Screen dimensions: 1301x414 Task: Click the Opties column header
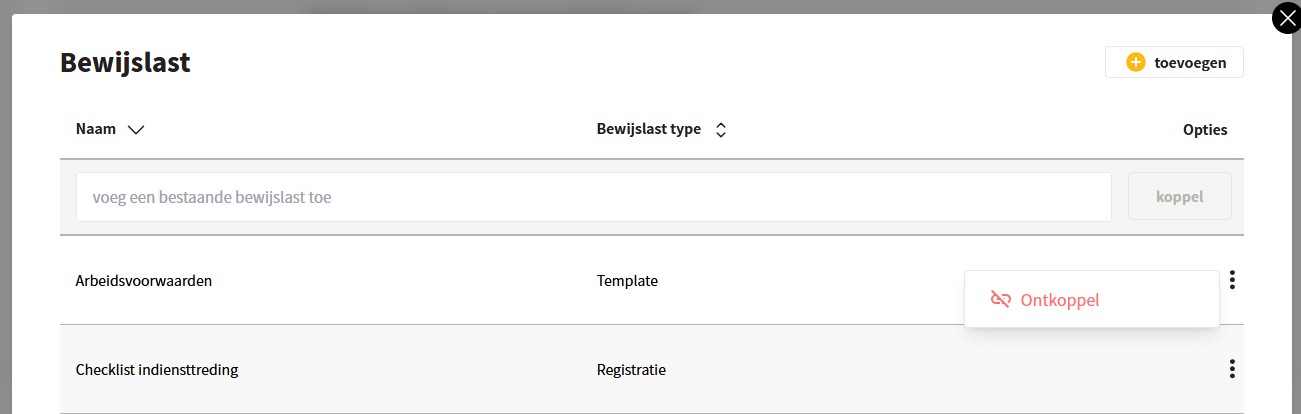[x=1205, y=130]
